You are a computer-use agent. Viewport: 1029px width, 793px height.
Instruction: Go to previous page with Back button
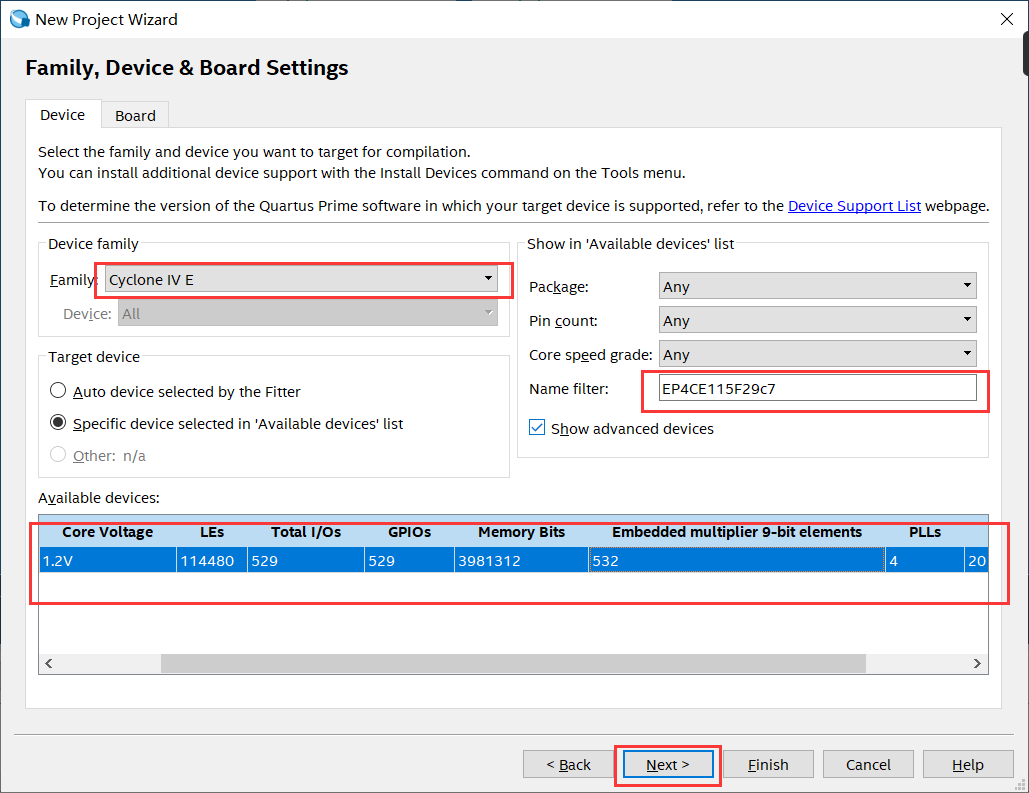tap(568, 764)
